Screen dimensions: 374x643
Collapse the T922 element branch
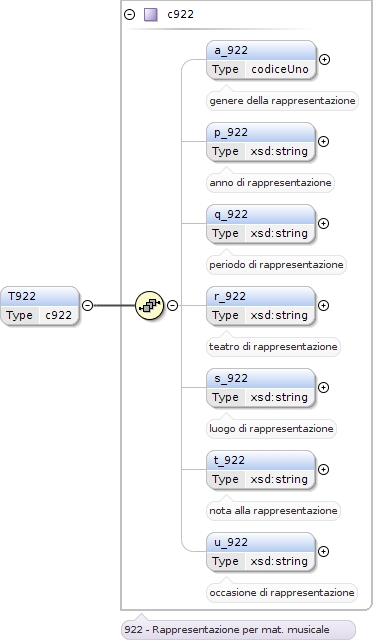[87, 306]
